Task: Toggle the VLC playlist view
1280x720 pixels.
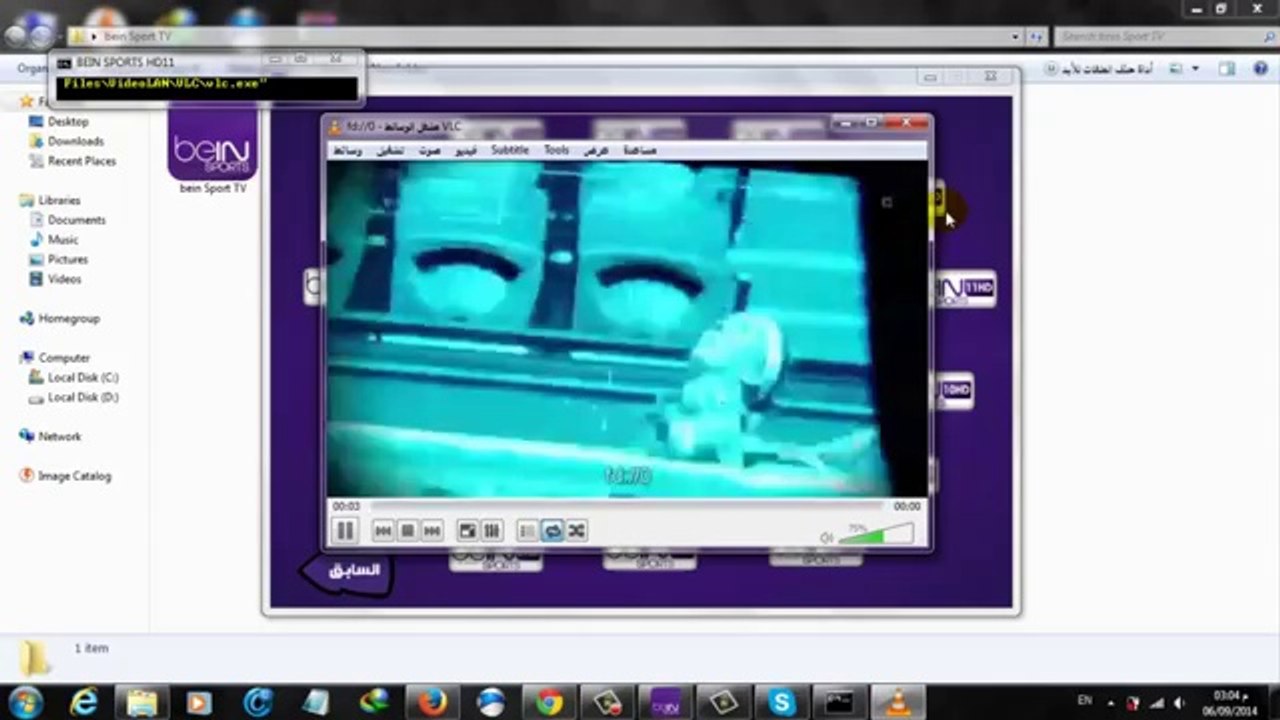Action: pos(527,531)
